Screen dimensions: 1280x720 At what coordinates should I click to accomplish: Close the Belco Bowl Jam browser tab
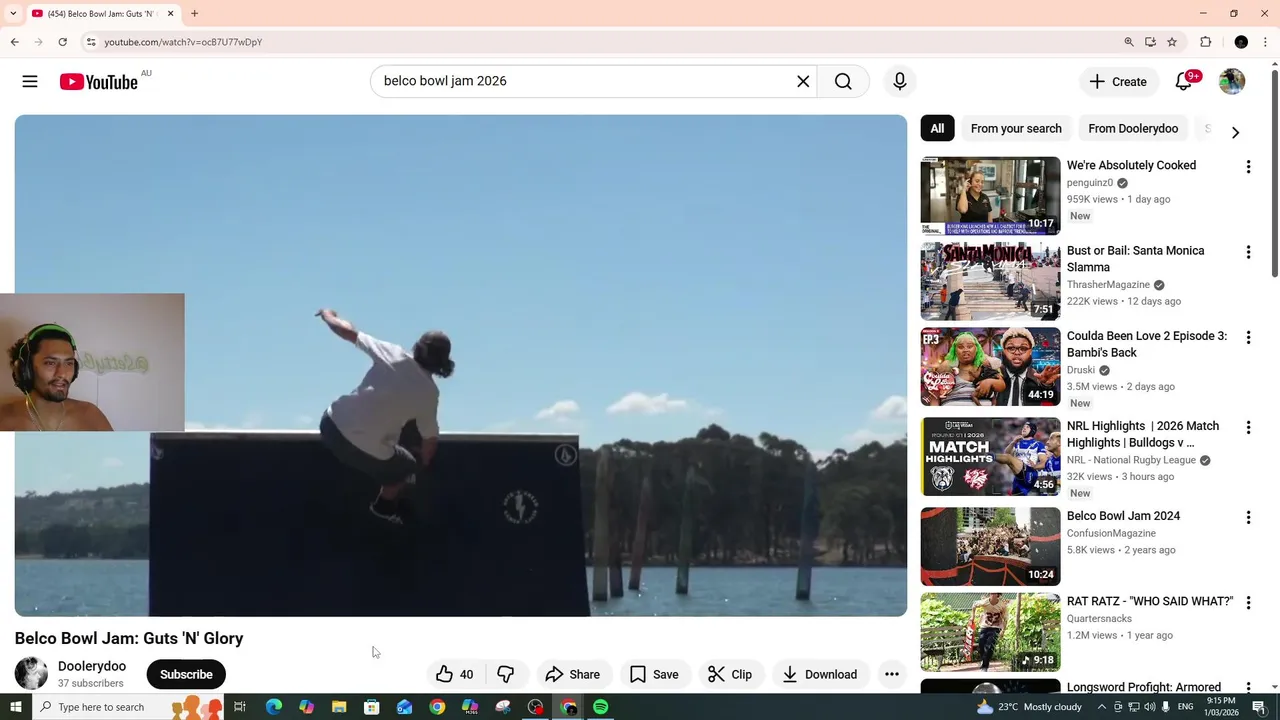[x=170, y=14]
